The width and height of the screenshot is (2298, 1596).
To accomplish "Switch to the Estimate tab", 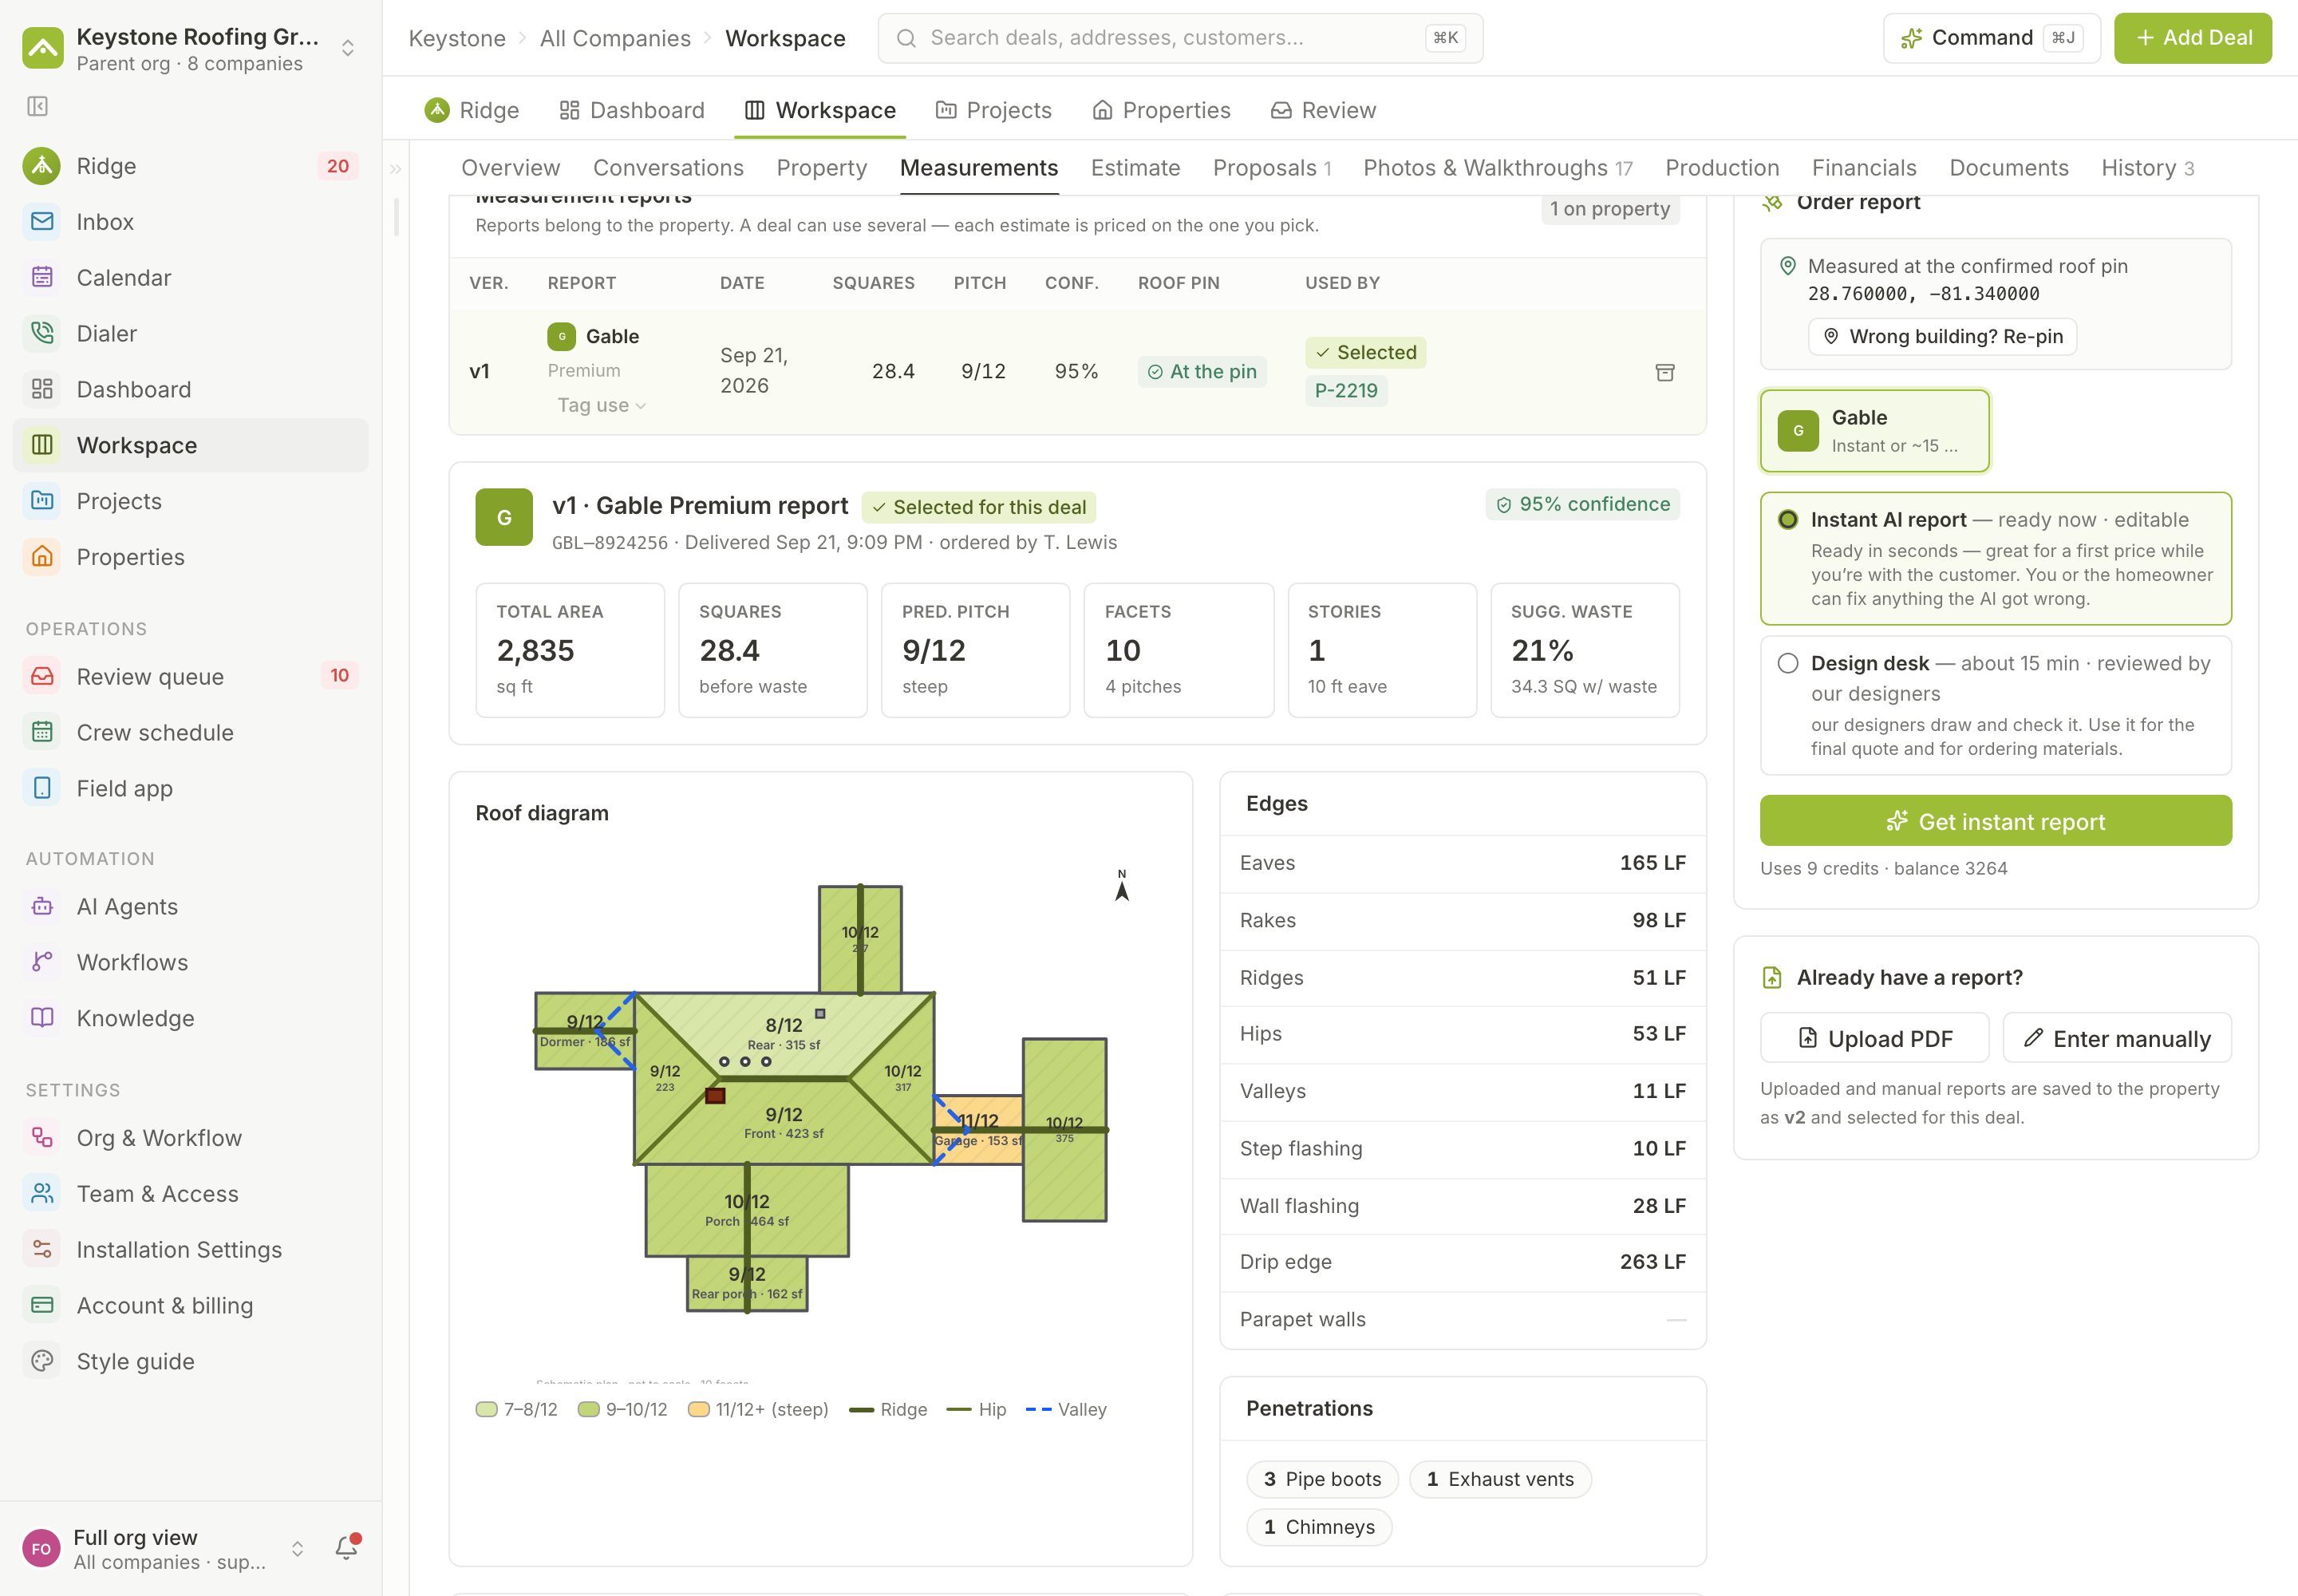I will [x=1135, y=168].
